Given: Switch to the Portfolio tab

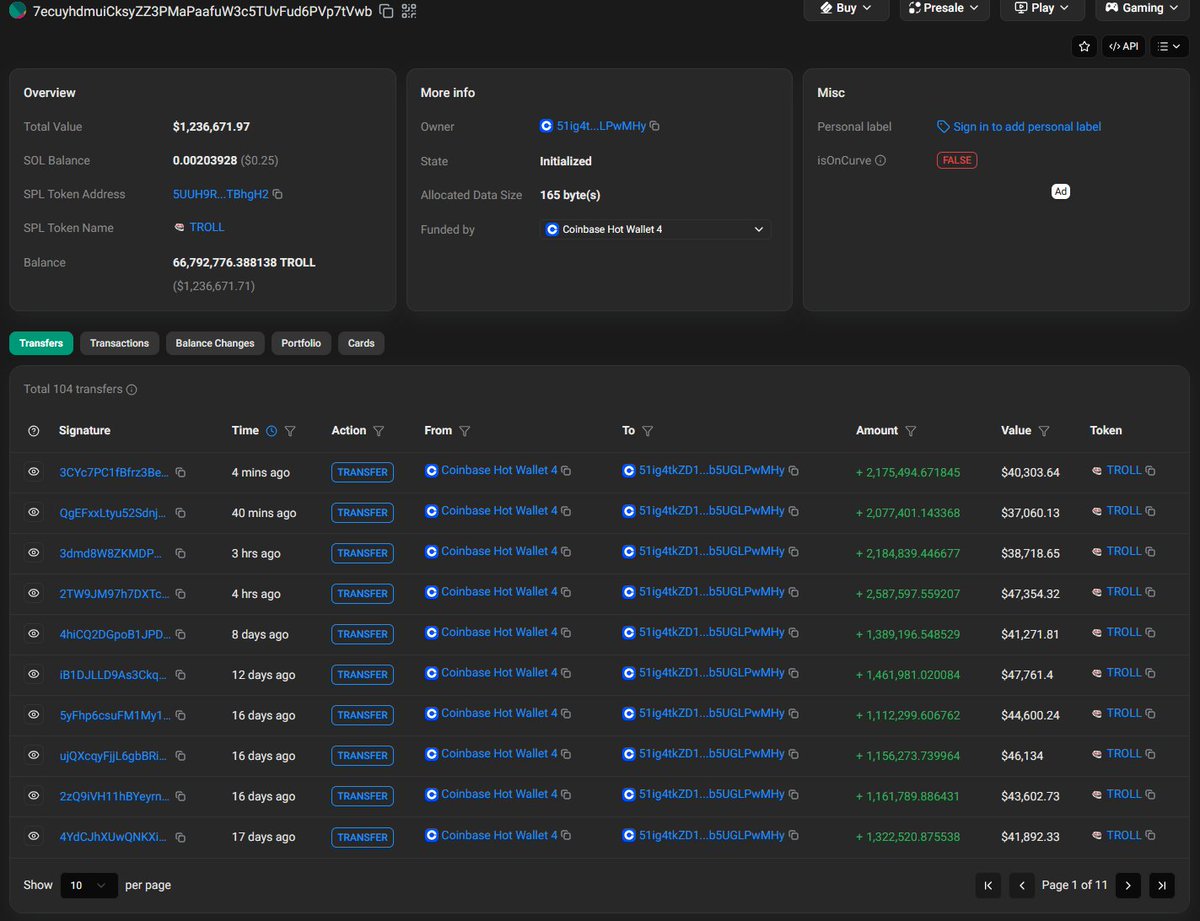Looking at the screenshot, I should pos(301,343).
